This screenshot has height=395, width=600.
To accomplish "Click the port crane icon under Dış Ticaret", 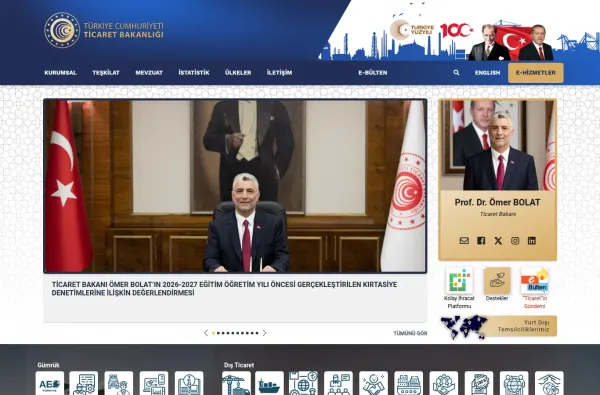I will tap(236, 383).
